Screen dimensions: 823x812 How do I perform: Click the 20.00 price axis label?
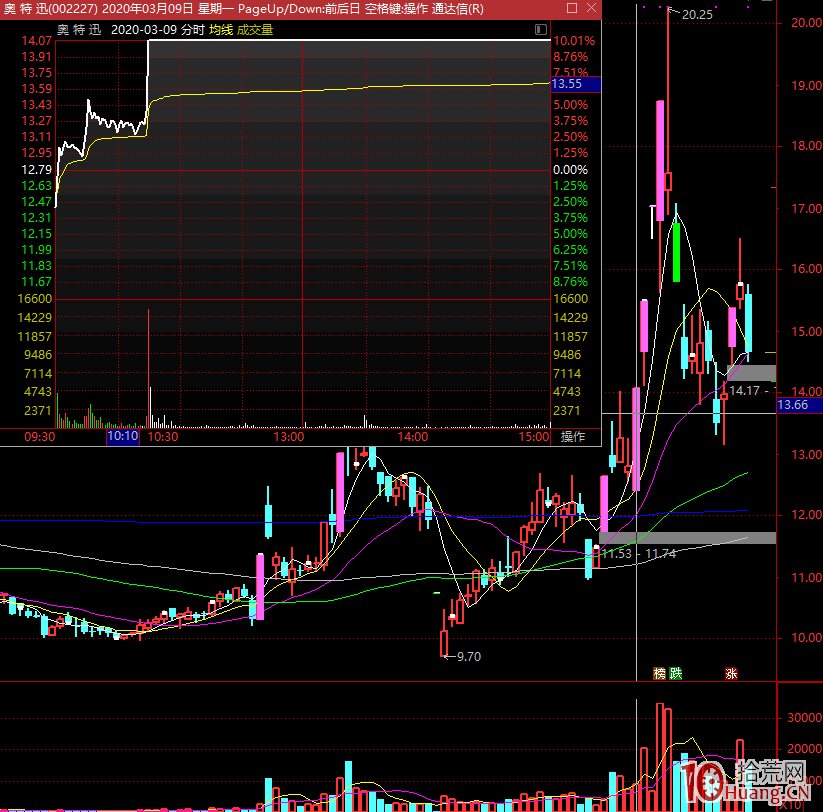pos(806,22)
